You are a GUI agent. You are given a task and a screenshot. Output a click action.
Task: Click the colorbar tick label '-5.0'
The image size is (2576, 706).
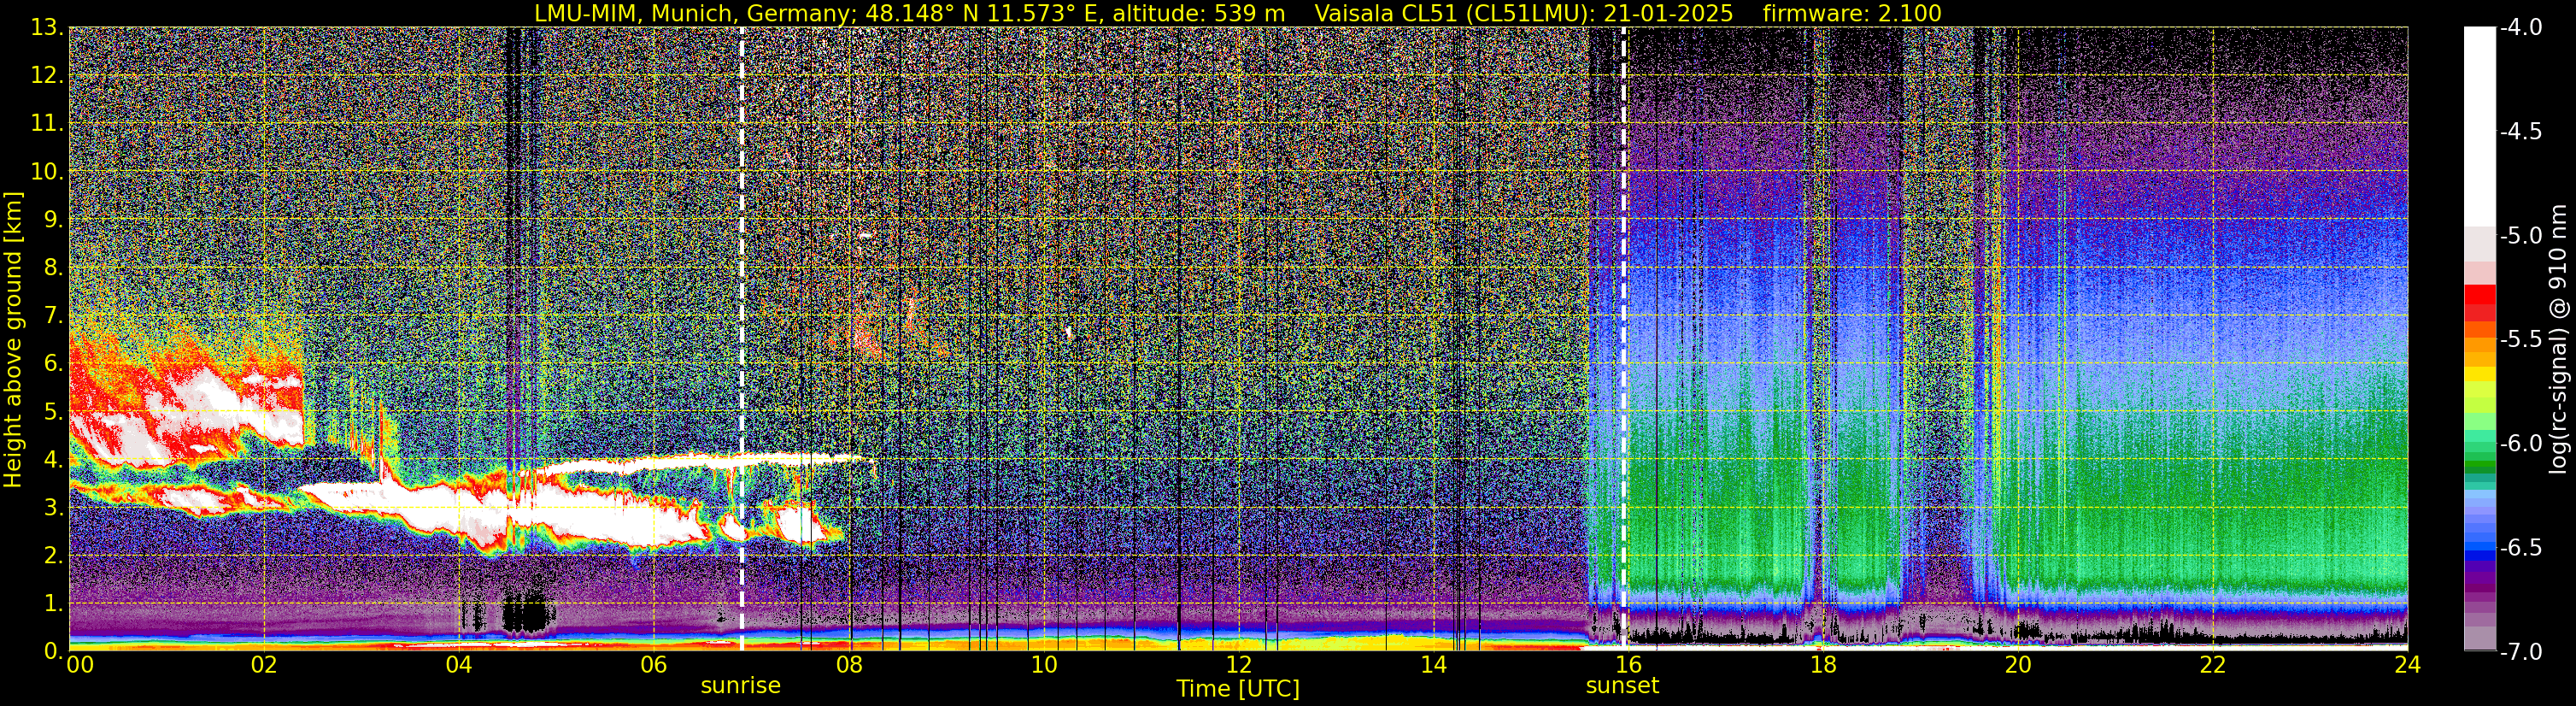pos(2520,236)
